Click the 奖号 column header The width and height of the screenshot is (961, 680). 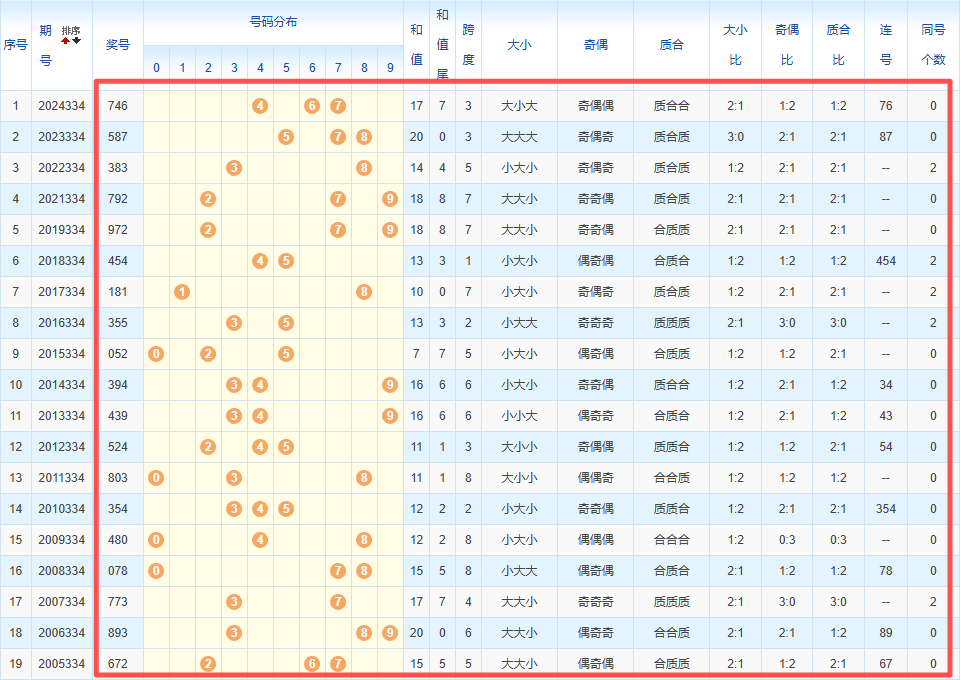(118, 45)
